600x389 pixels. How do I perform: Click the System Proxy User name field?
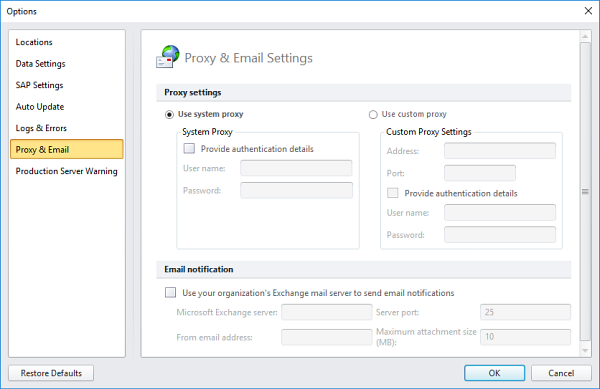(x=296, y=168)
